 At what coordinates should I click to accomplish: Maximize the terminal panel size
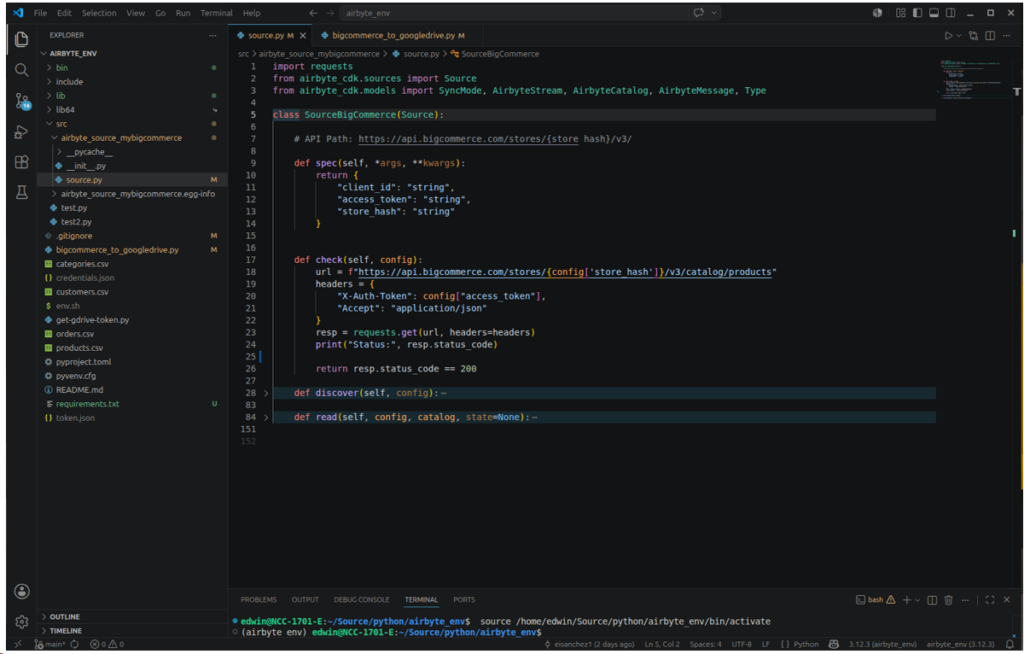(x=990, y=600)
